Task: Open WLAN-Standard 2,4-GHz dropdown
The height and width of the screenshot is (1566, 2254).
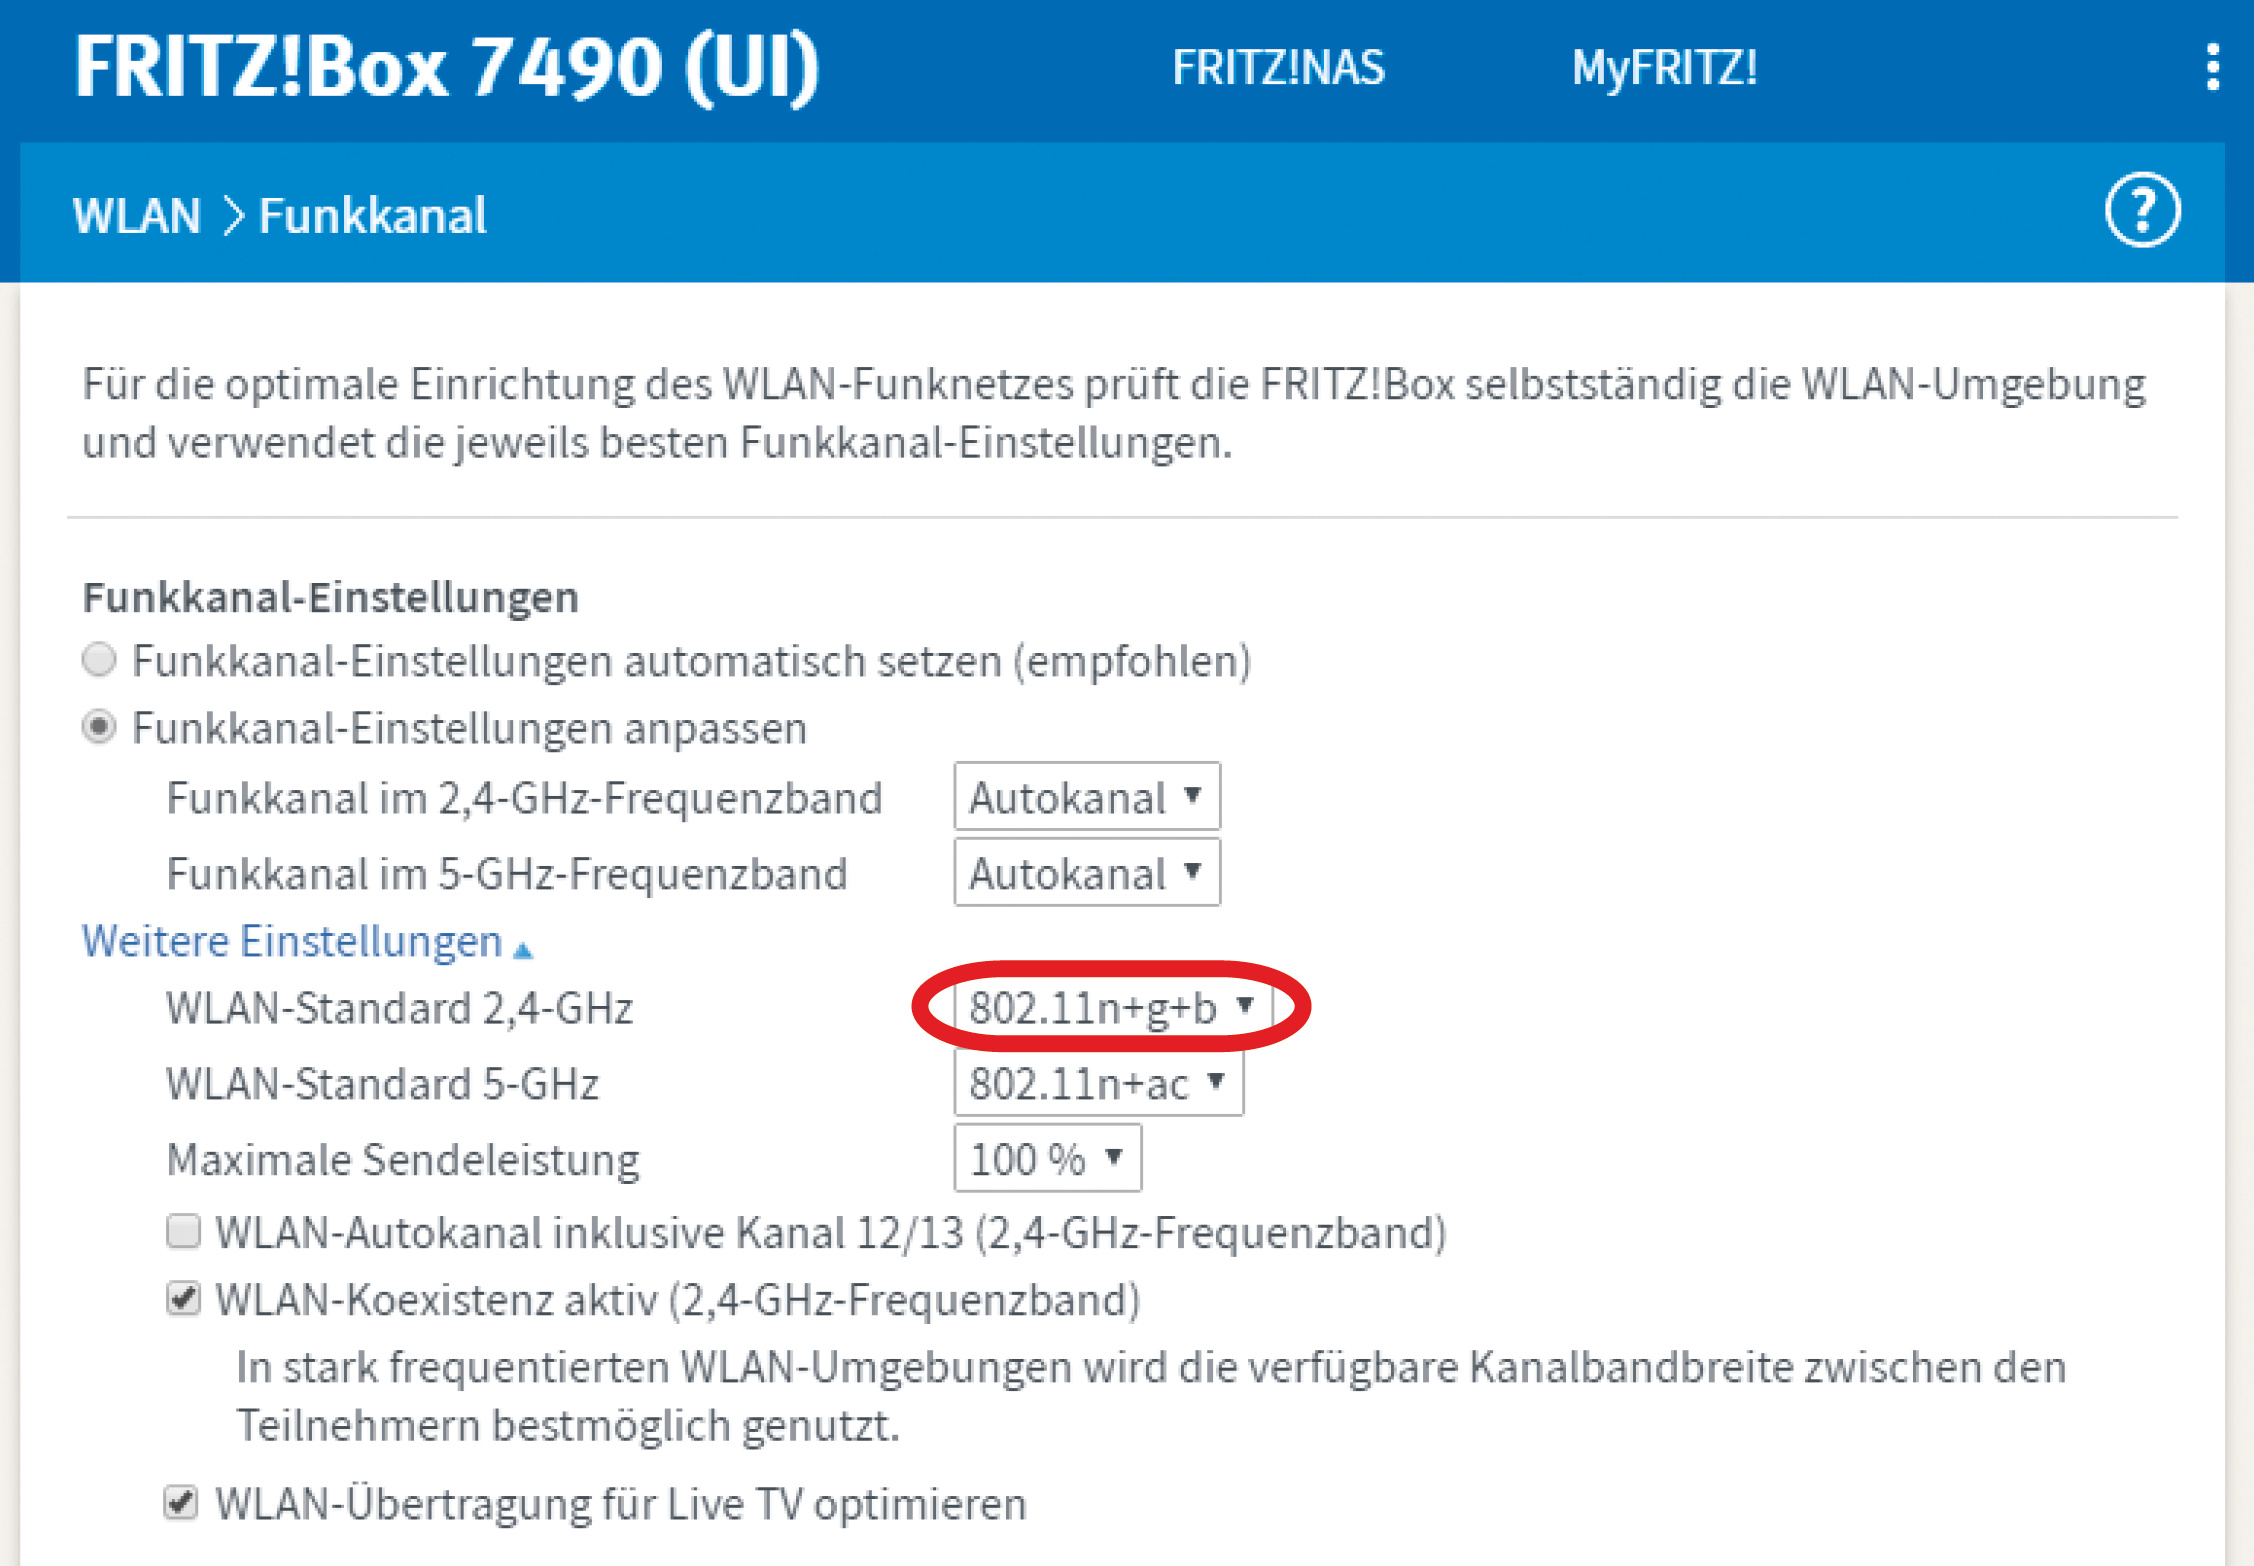Action: 1111,1007
